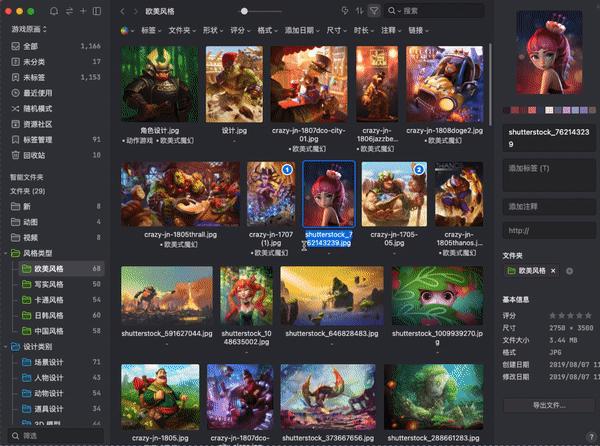Remove the 欧美风格 folder tag with ×

[553, 271]
